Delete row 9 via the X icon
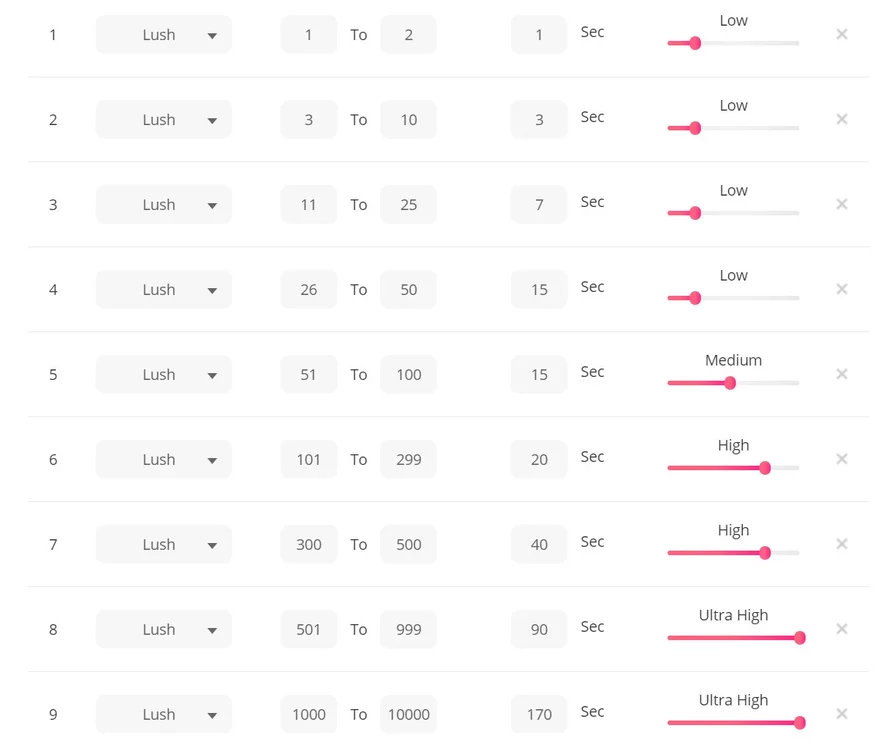 click(842, 714)
